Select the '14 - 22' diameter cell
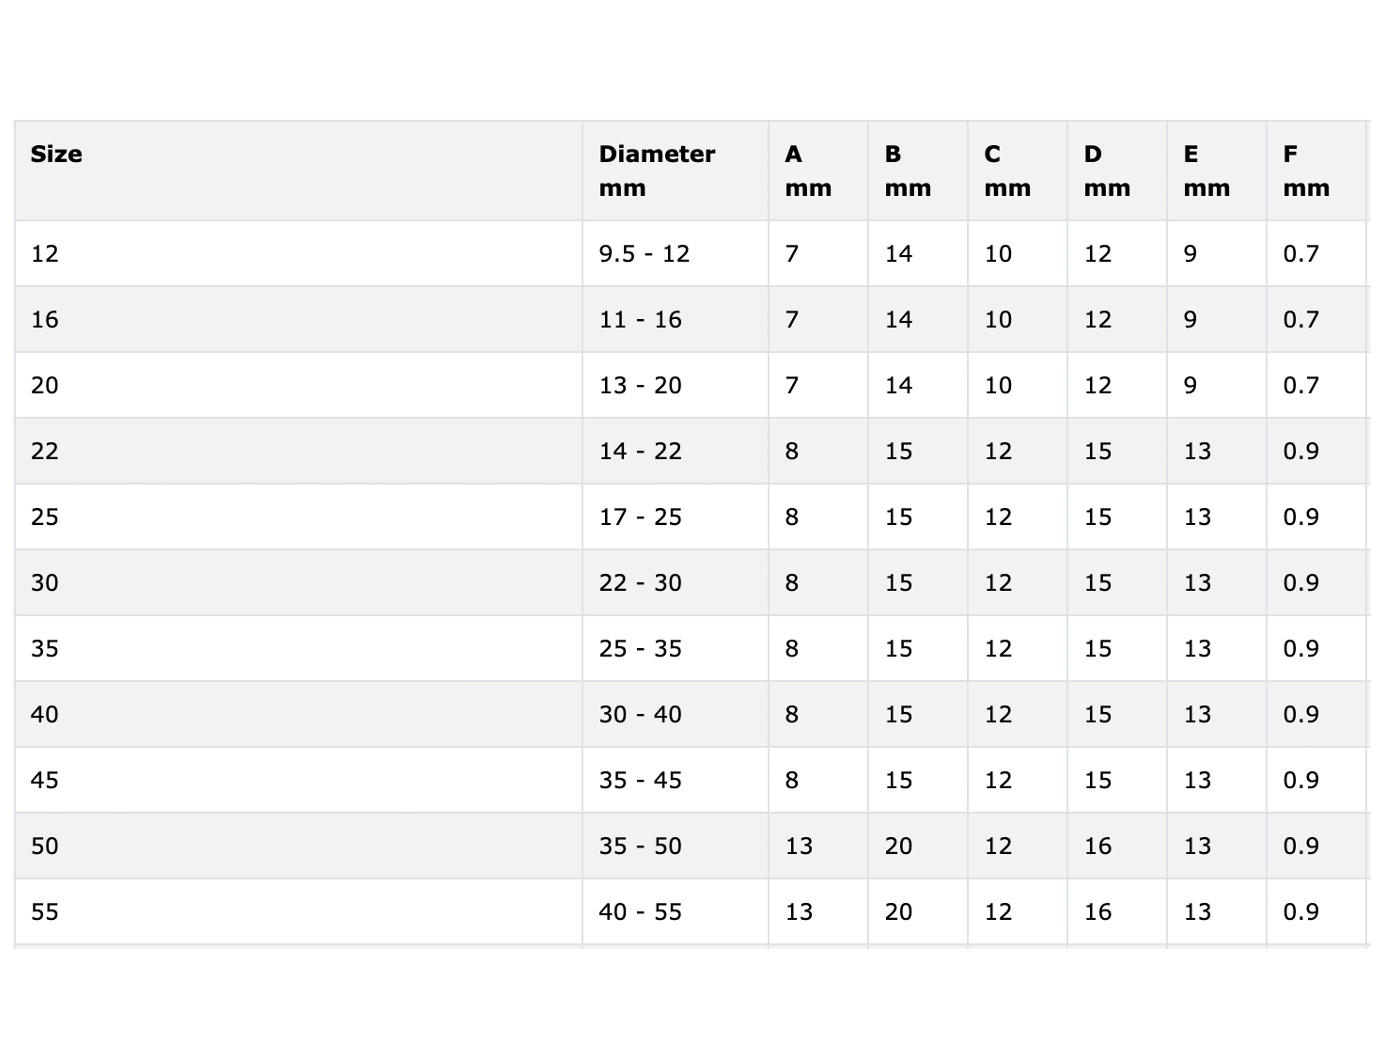This screenshot has width=1384, height=1049. click(x=640, y=452)
